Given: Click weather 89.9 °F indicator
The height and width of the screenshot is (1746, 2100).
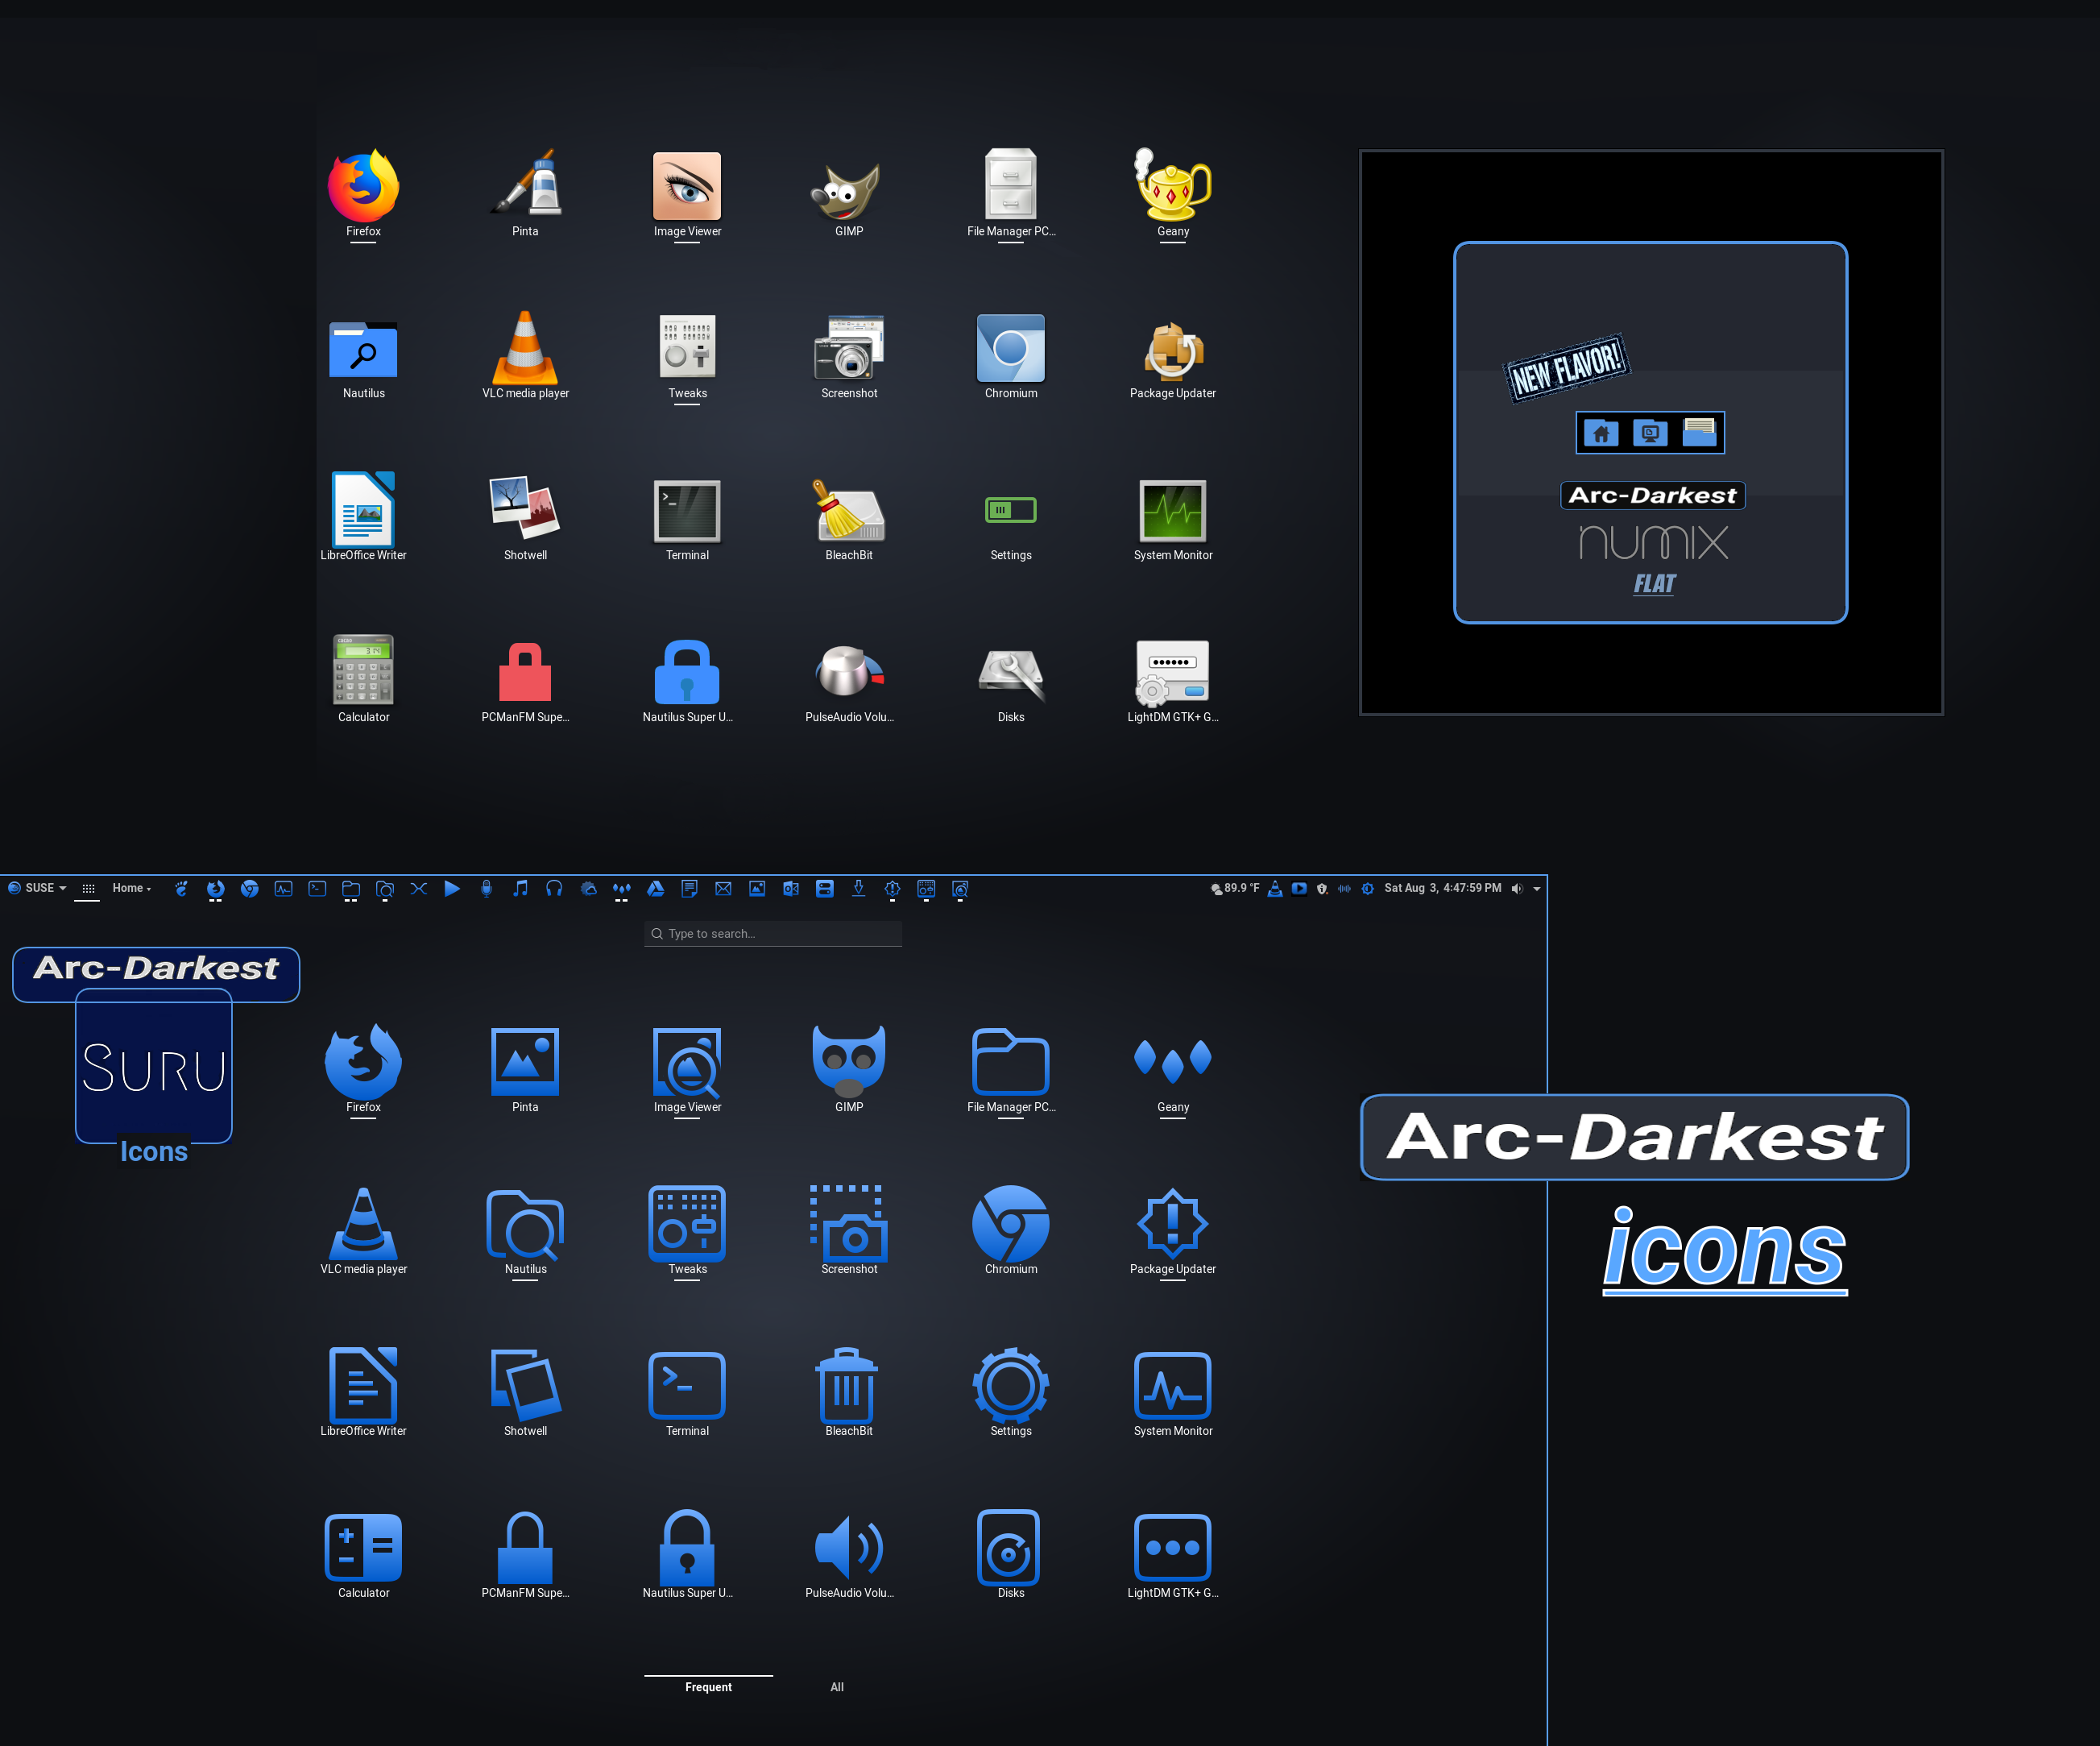Looking at the screenshot, I should [x=1234, y=888].
